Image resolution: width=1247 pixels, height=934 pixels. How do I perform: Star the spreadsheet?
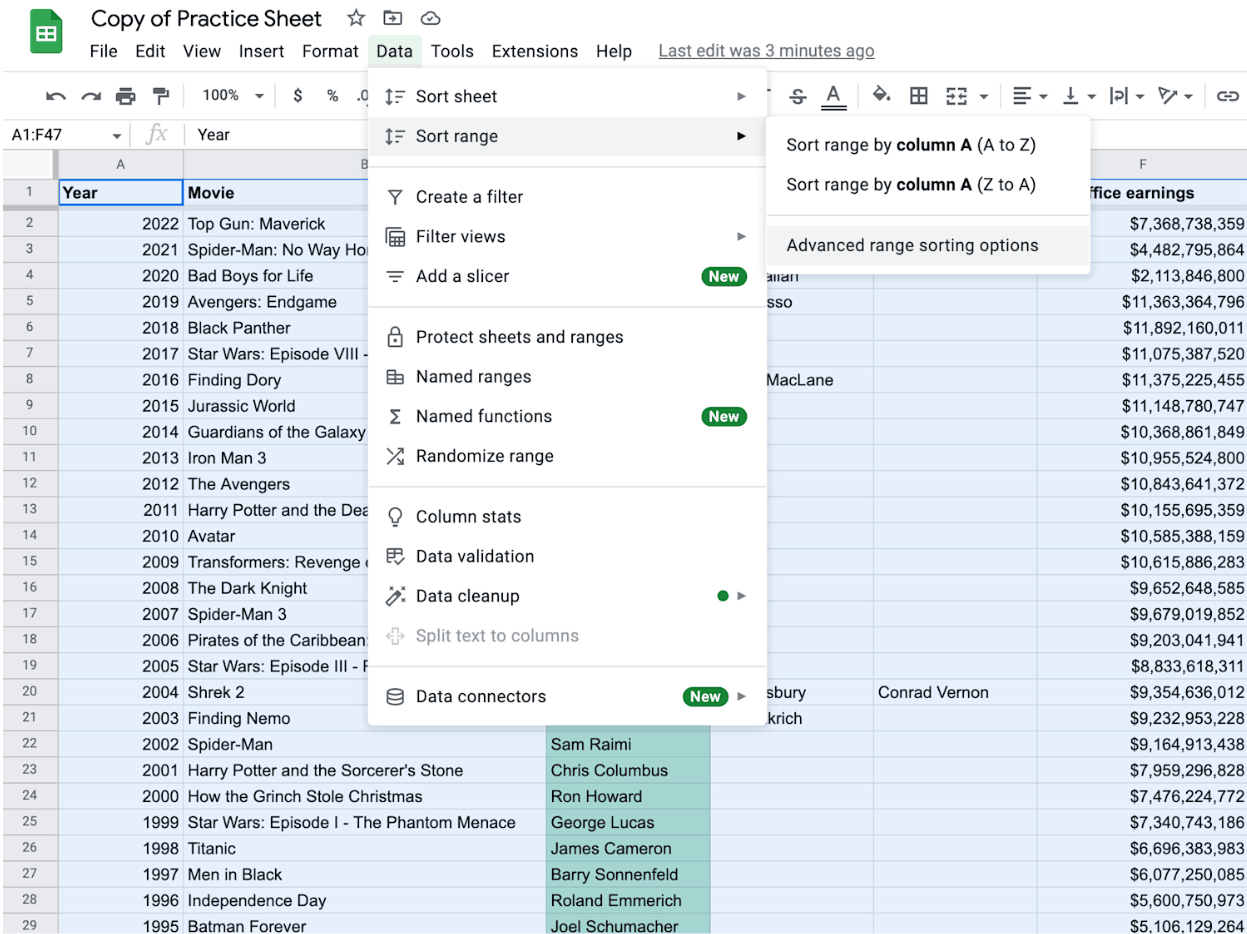click(x=356, y=18)
